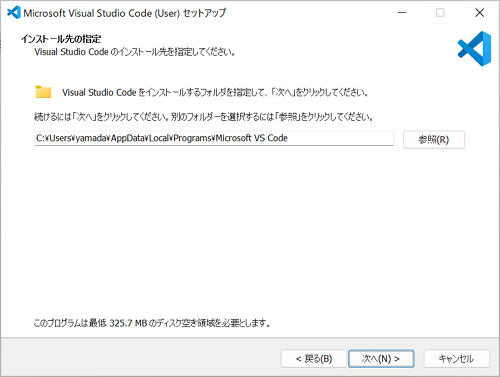
Task: Click the text Visual Studio Code をインストールするフォルダを指定して
Action: click(163, 92)
